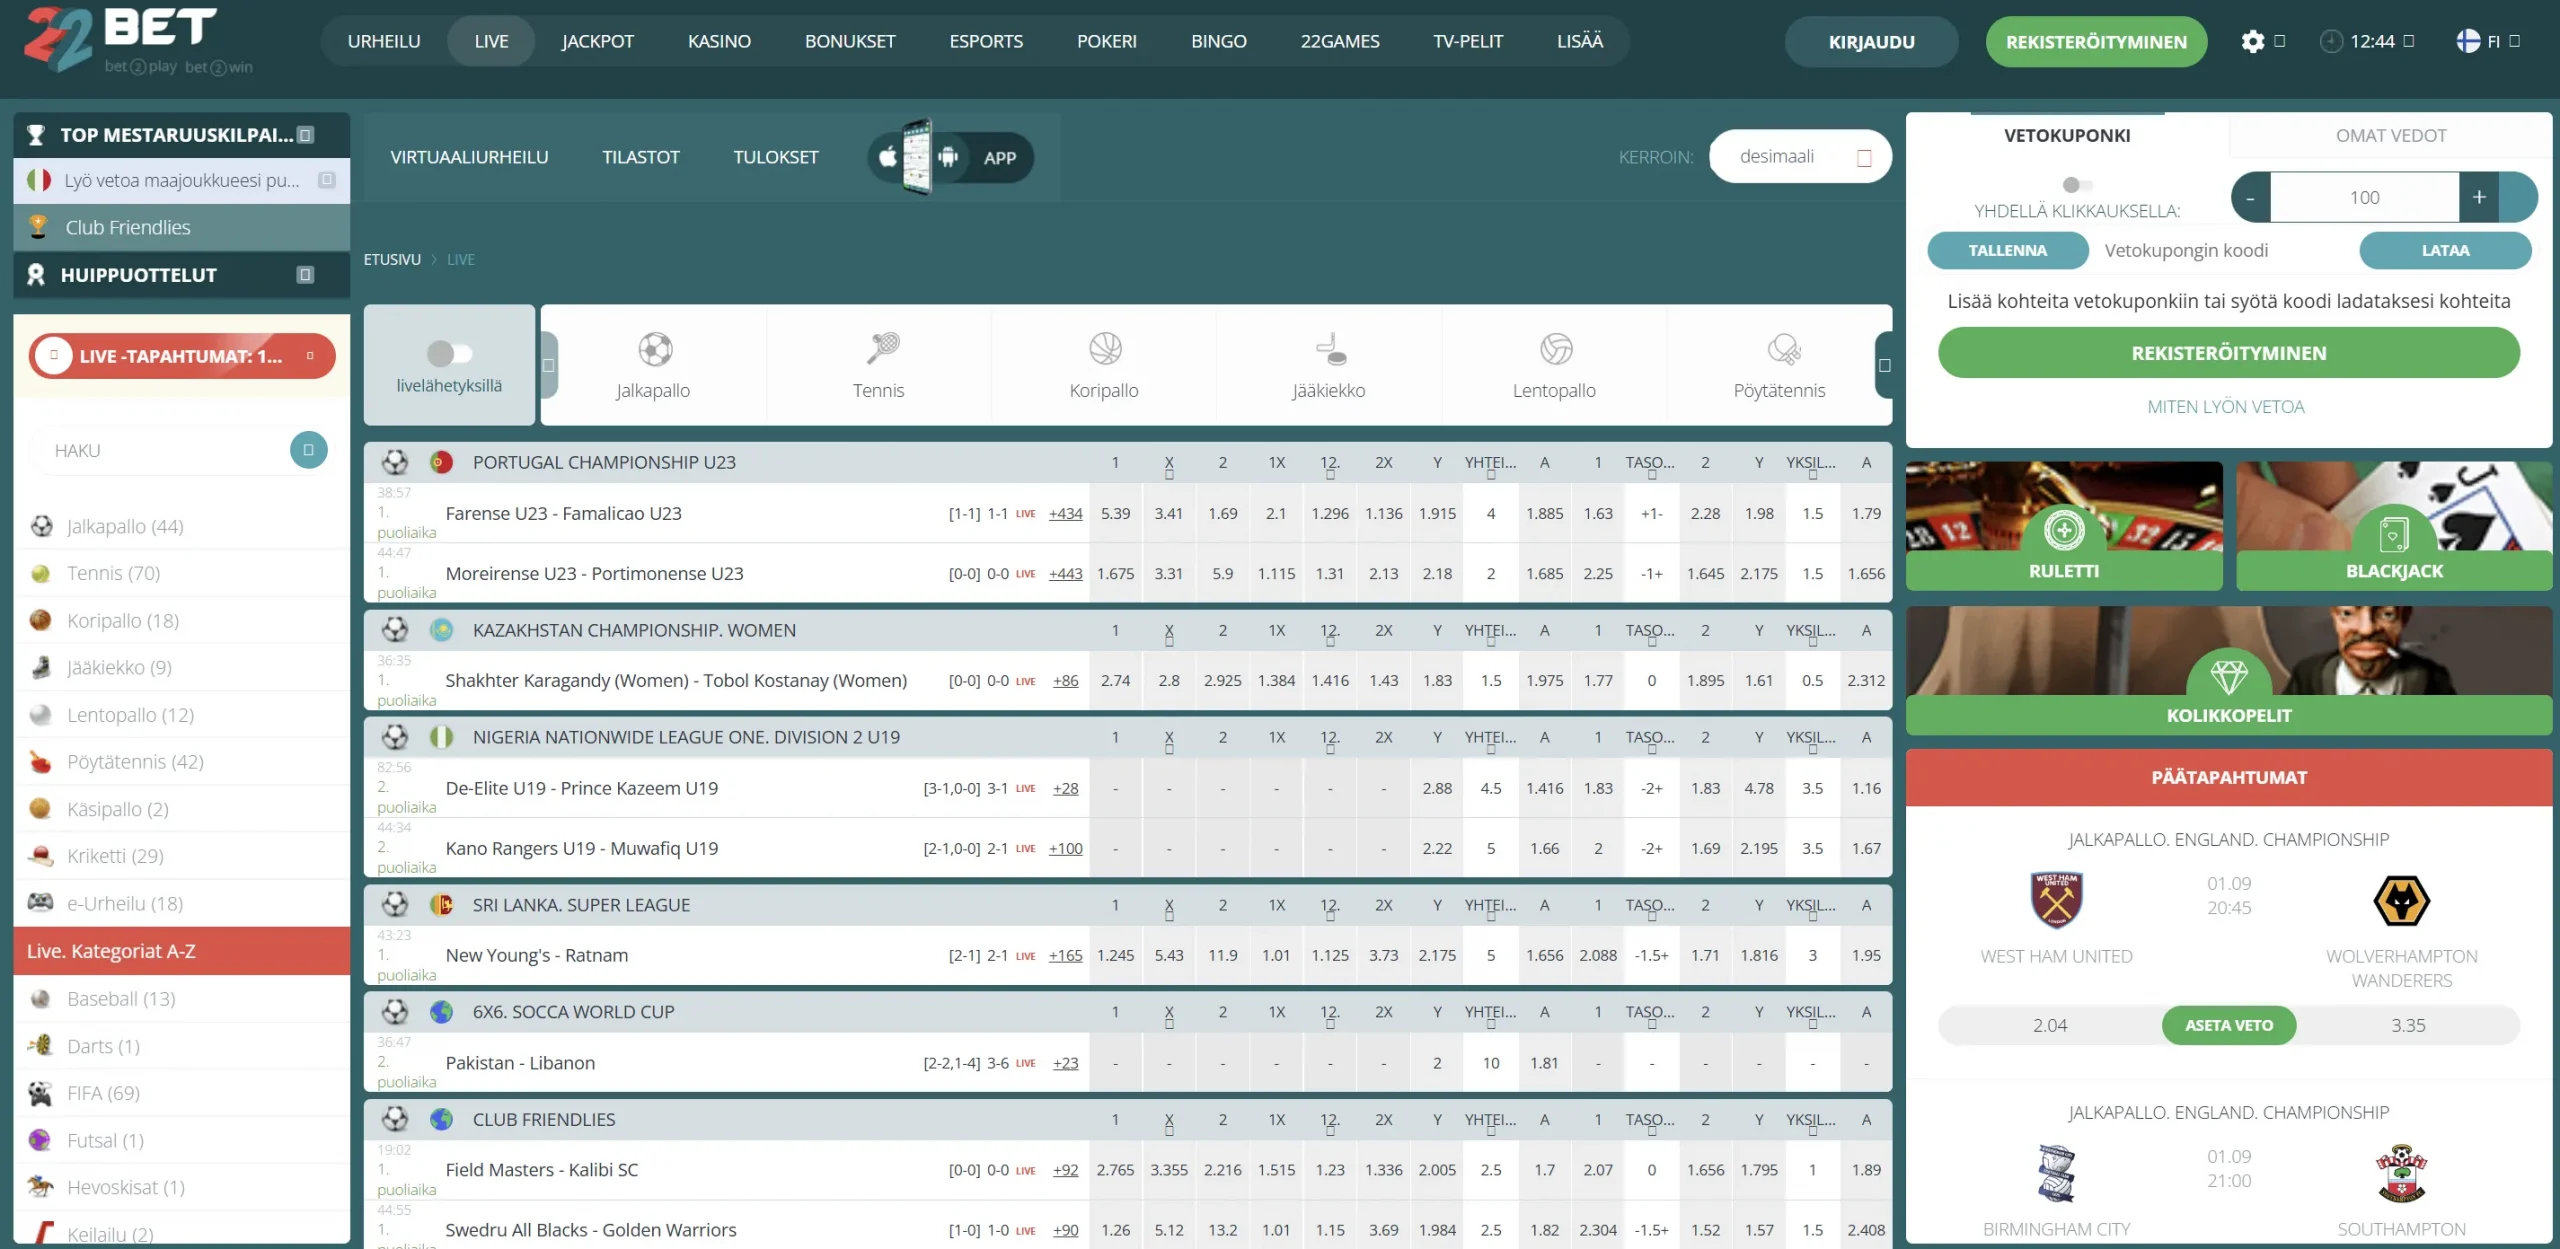Click the KIRJAUDU login button

click(1871, 42)
